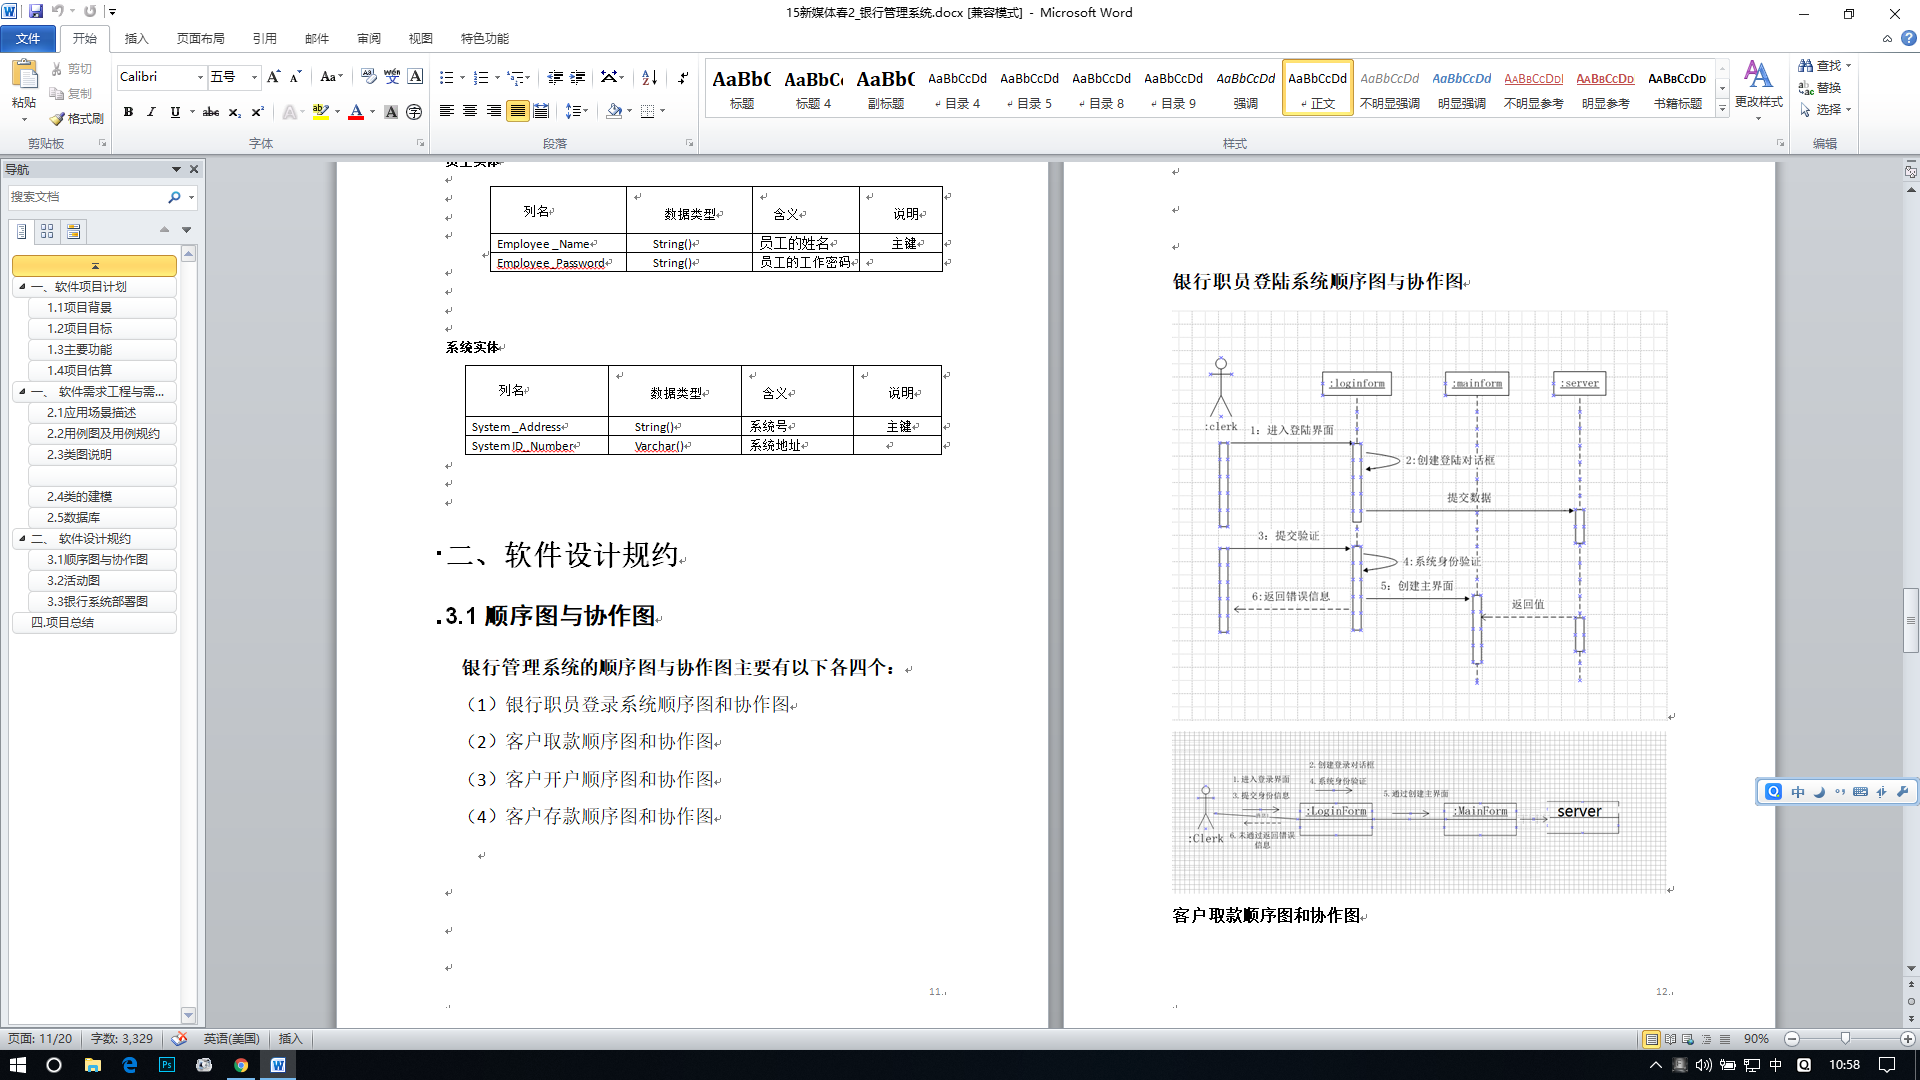The height and width of the screenshot is (1080, 1920).
Task: Open the Calibri font name dropdown
Action: pos(200,77)
